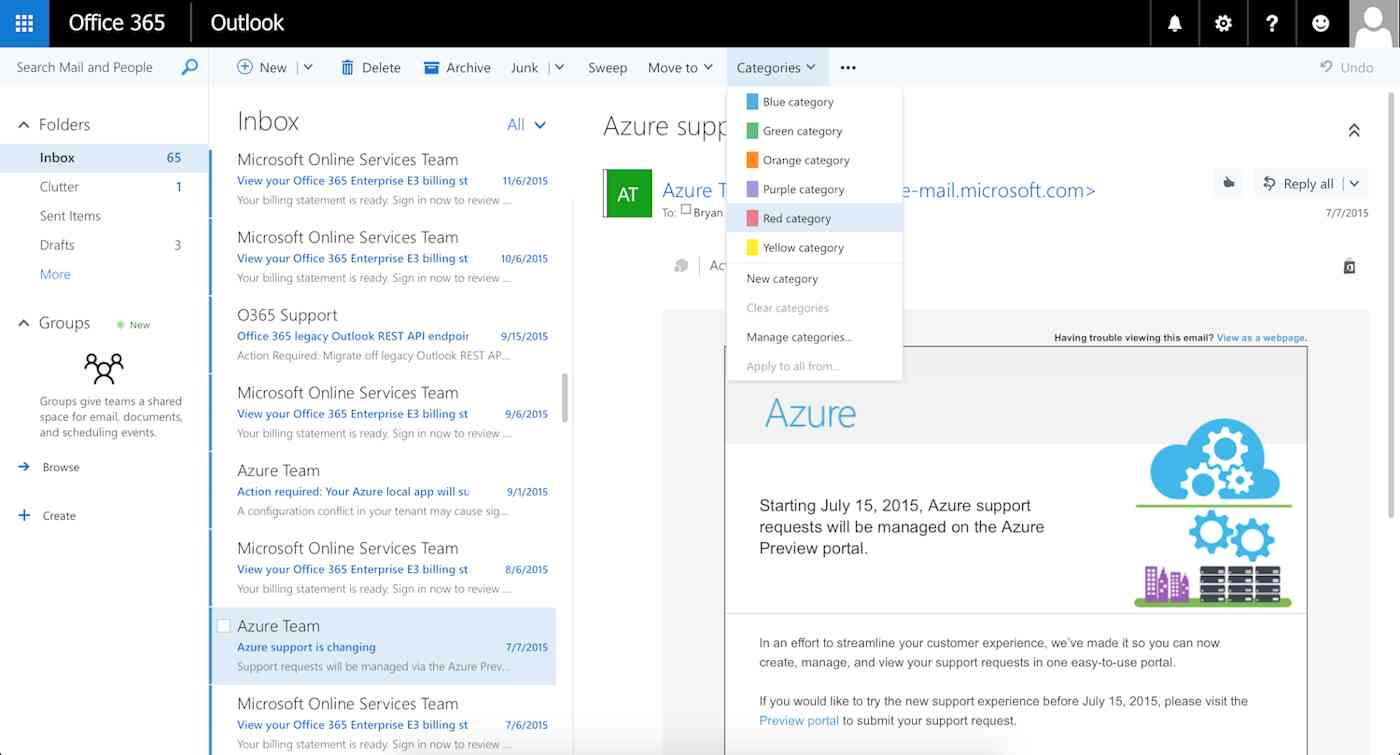Screen dimensions: 1400x755
Task: Click the Create group link
Action: tap(59, 516)
